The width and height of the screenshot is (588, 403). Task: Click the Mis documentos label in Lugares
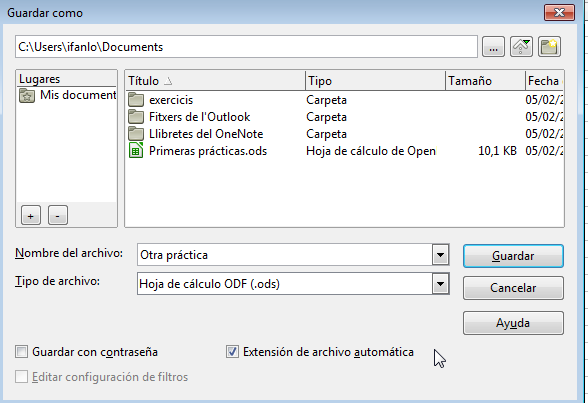pyautogui.click(x=78, y=95)
